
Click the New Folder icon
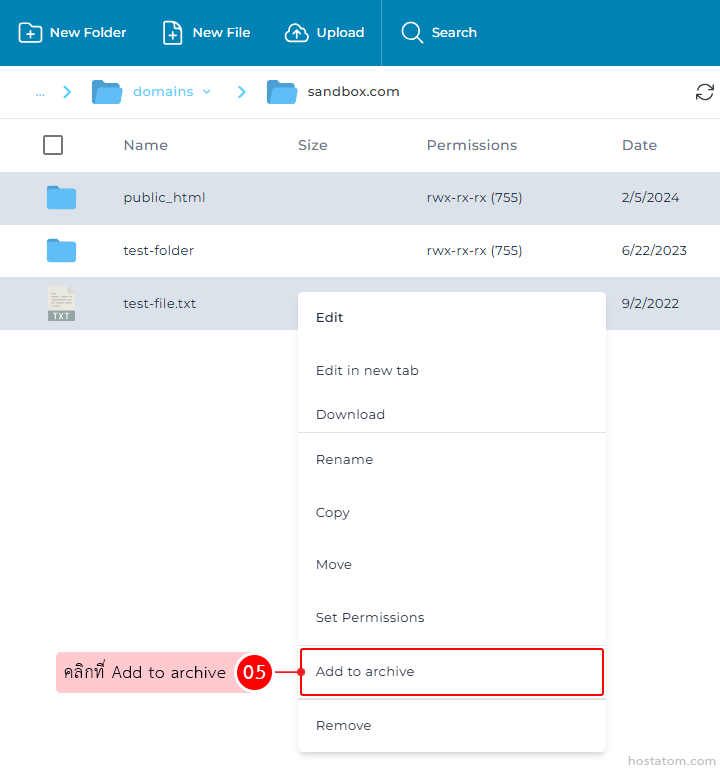31,33
